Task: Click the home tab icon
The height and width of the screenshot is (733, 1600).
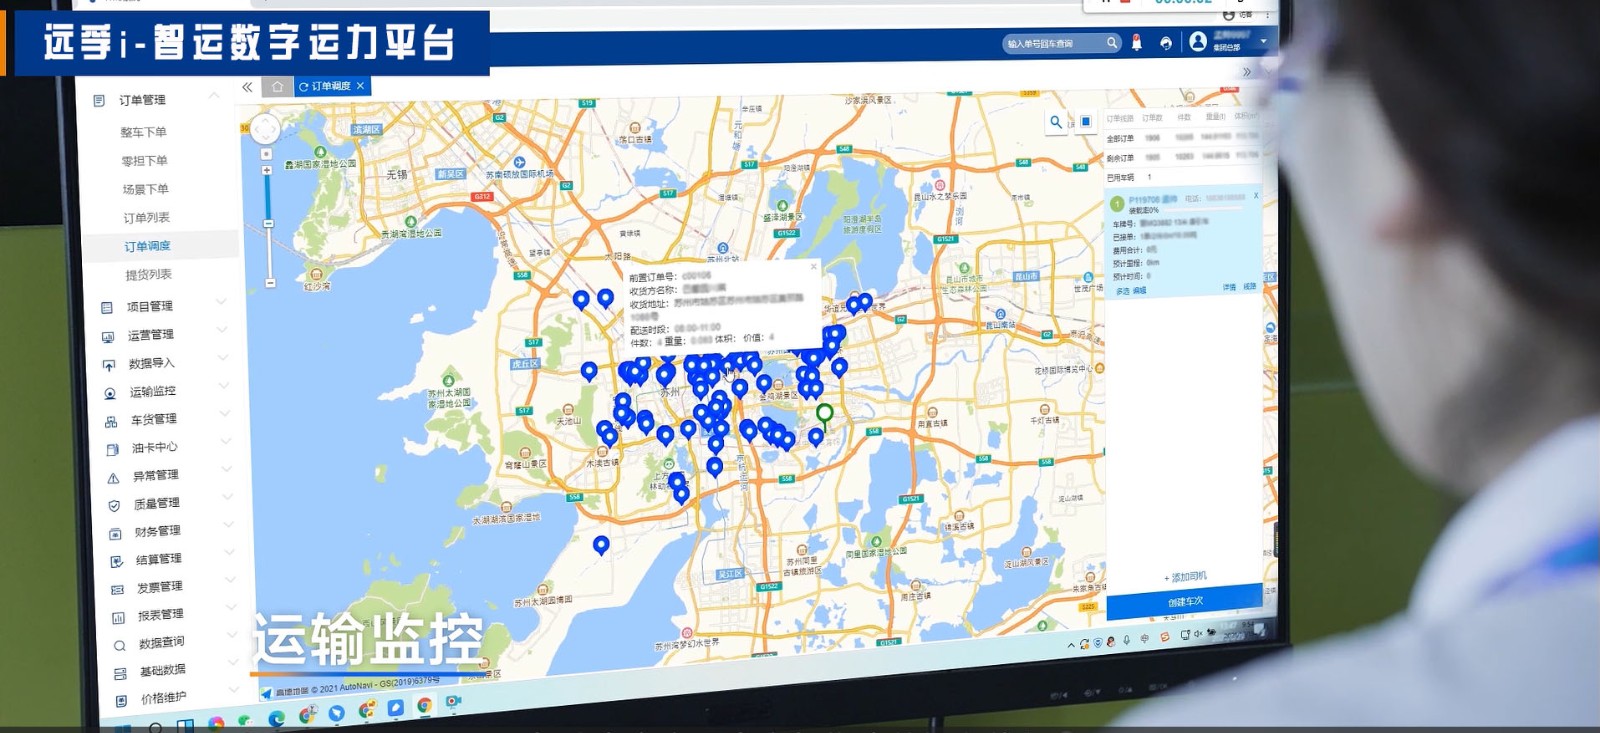Action: coord(277,87)
